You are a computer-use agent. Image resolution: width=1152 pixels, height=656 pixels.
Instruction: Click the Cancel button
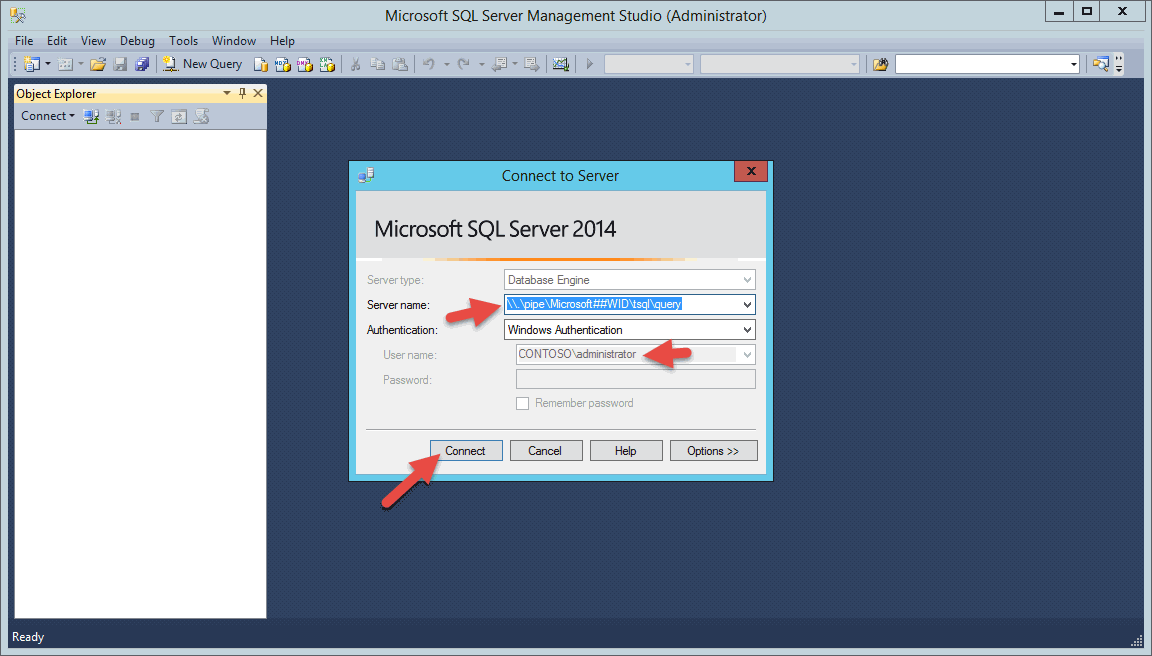click(546, 451)
